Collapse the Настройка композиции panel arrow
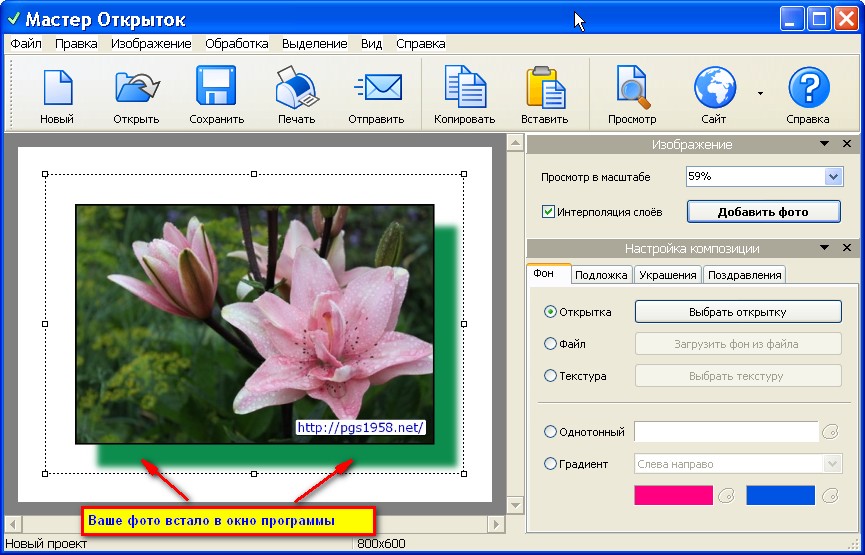Screen dimensions: 865x555 point(824,248)
